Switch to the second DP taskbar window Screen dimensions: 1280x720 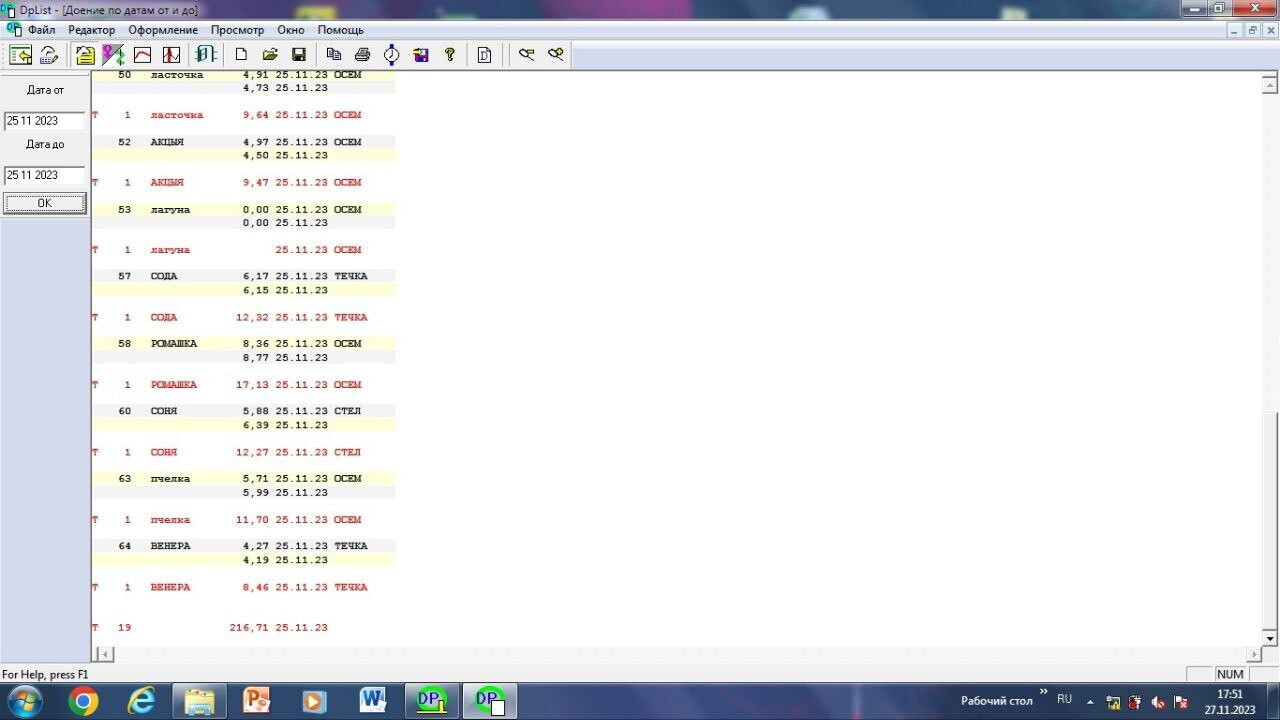[490, 701]
